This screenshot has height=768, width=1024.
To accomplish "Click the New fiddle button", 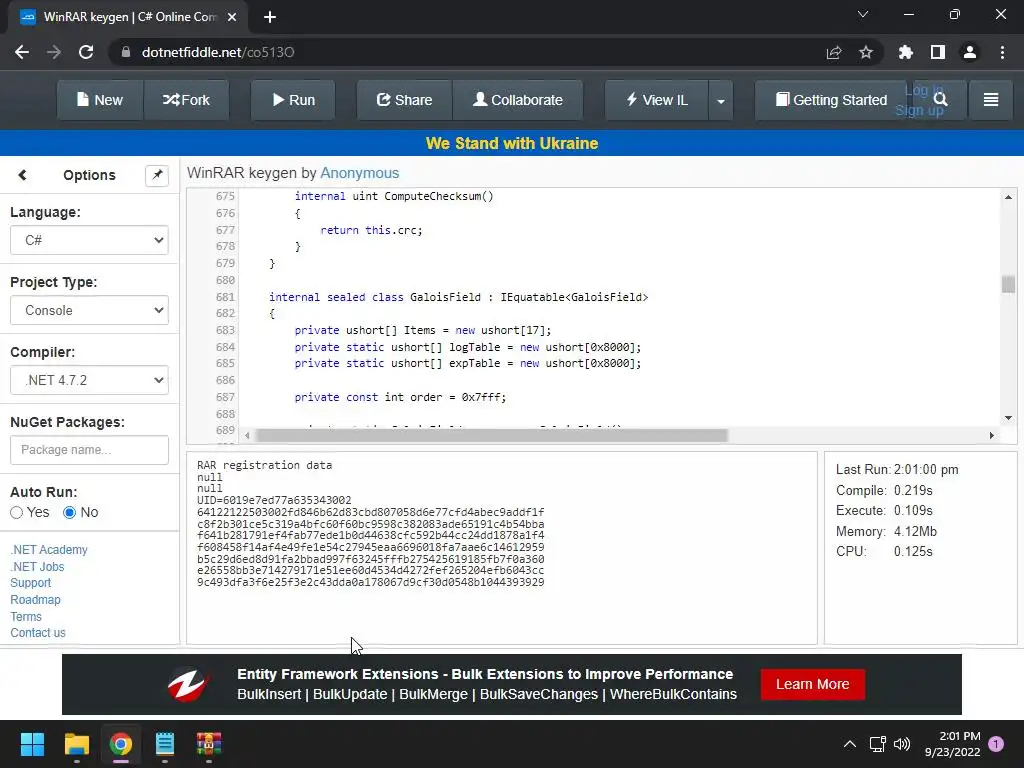I will pos(100,100).
